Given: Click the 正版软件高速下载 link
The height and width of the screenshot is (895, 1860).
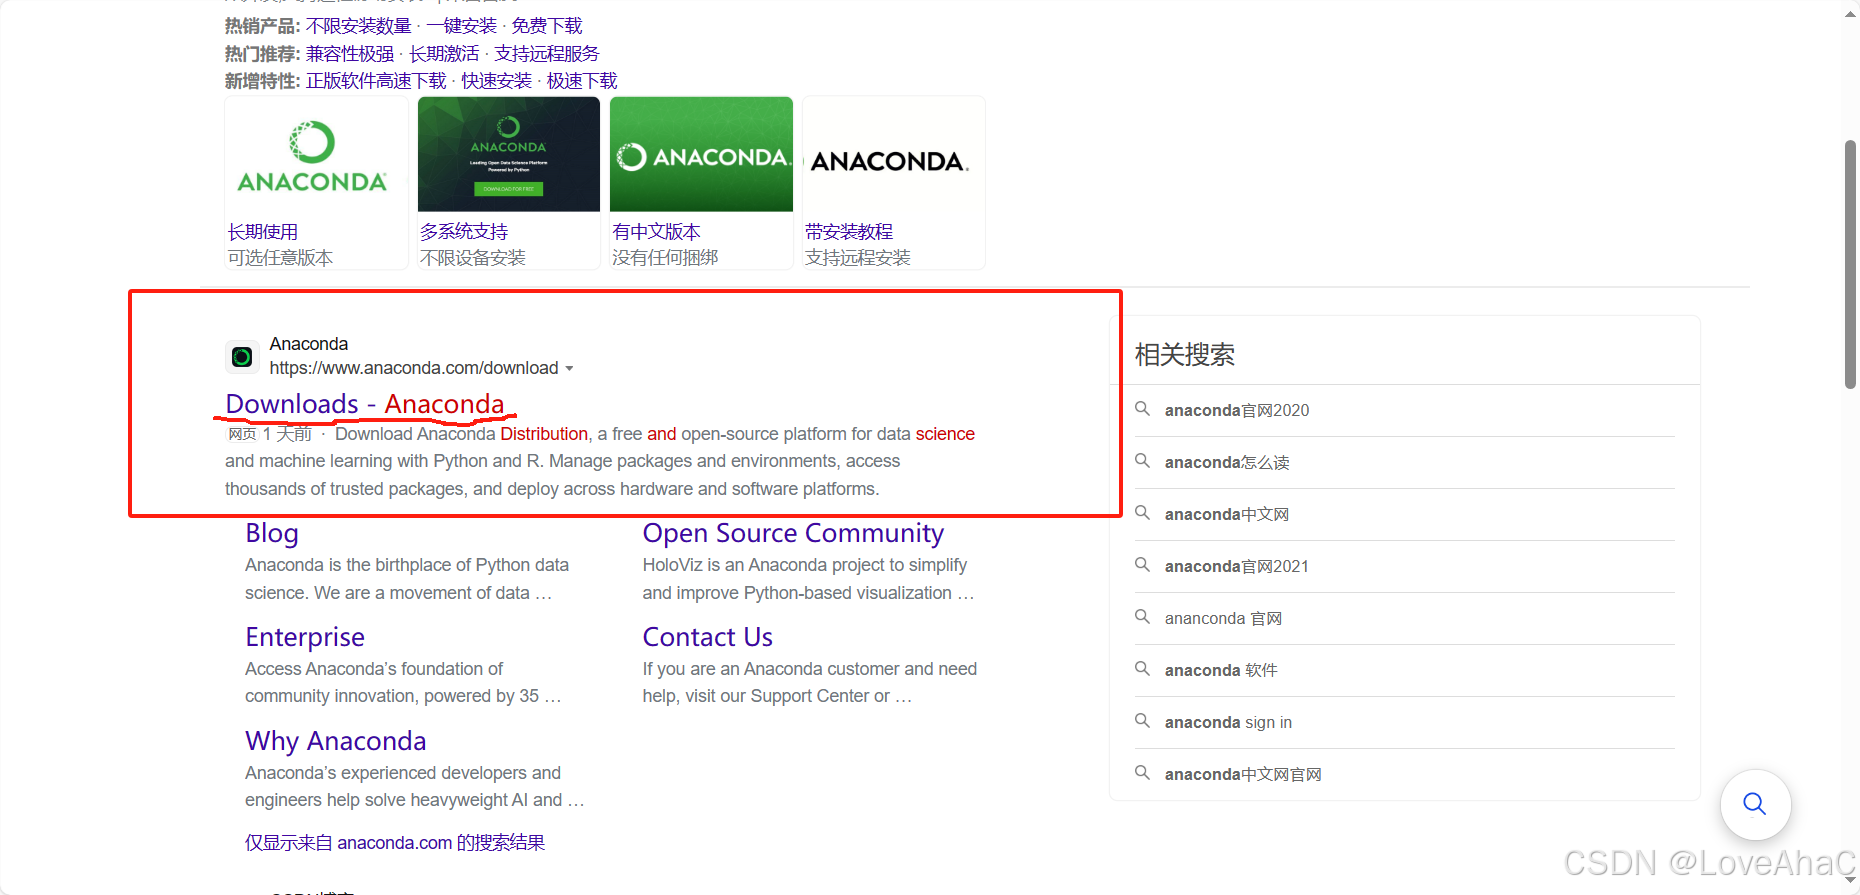Looking at the screenshot, I should pos(376,81).
